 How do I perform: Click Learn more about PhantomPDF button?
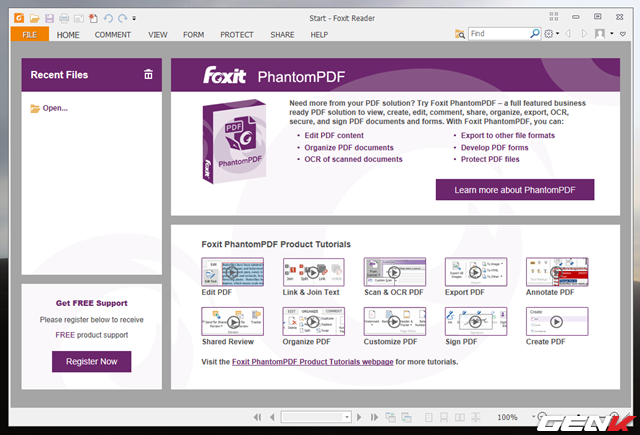coord(514,190)
